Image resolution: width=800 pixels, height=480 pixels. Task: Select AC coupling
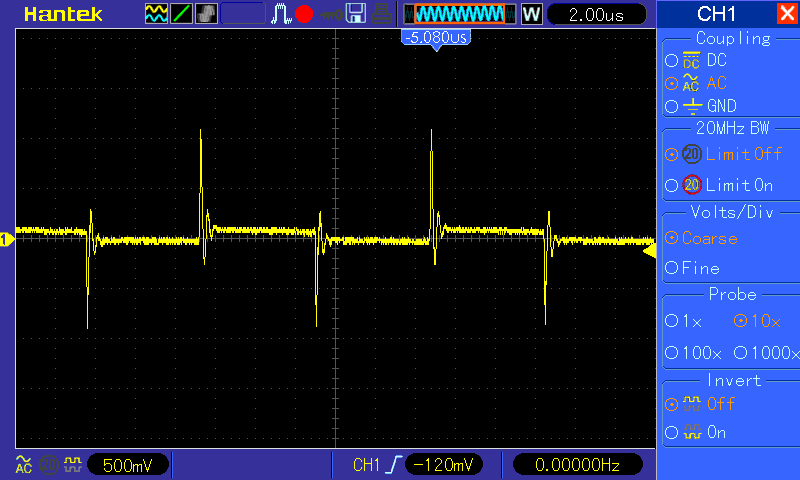pyautogui.click(x=696, y=83)
